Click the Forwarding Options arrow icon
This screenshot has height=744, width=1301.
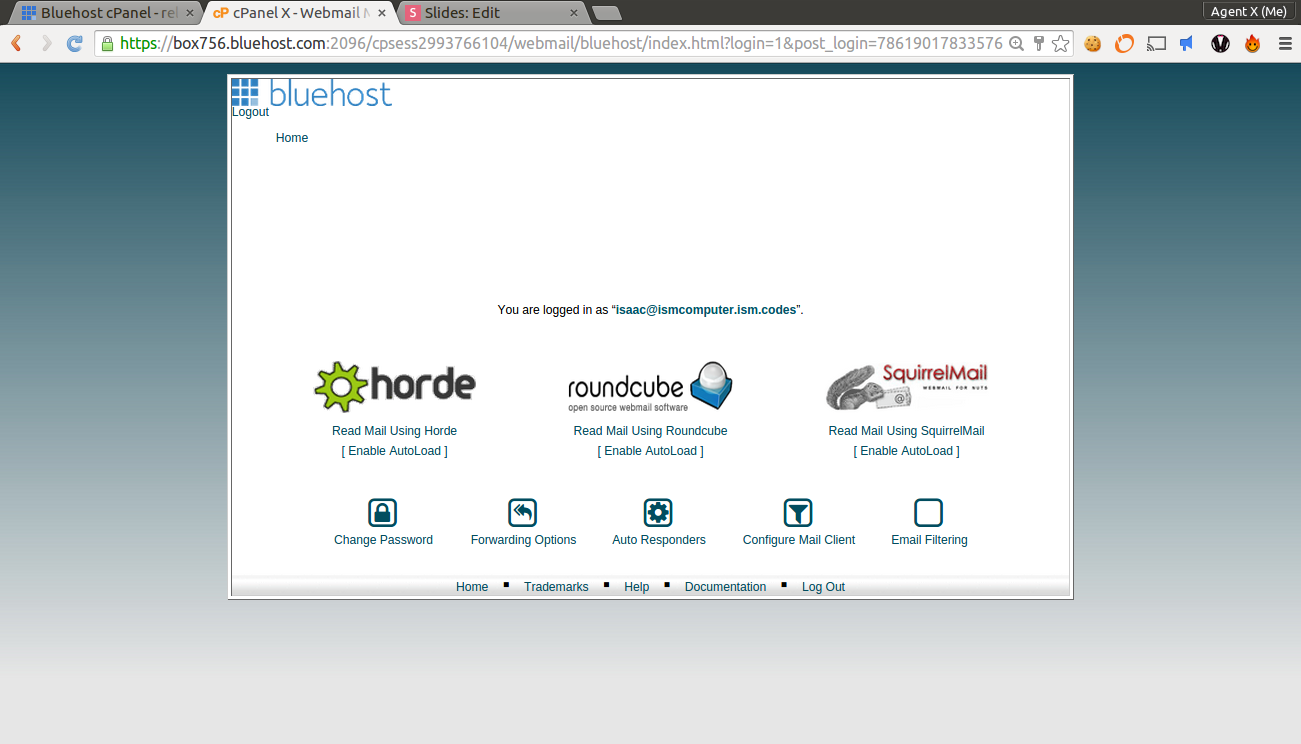click(x=523, y=513)
